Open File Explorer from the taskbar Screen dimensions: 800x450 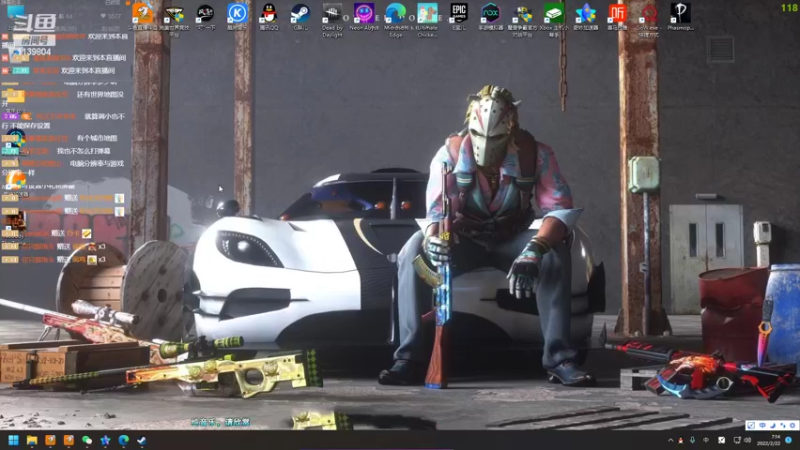coord(32,440)
